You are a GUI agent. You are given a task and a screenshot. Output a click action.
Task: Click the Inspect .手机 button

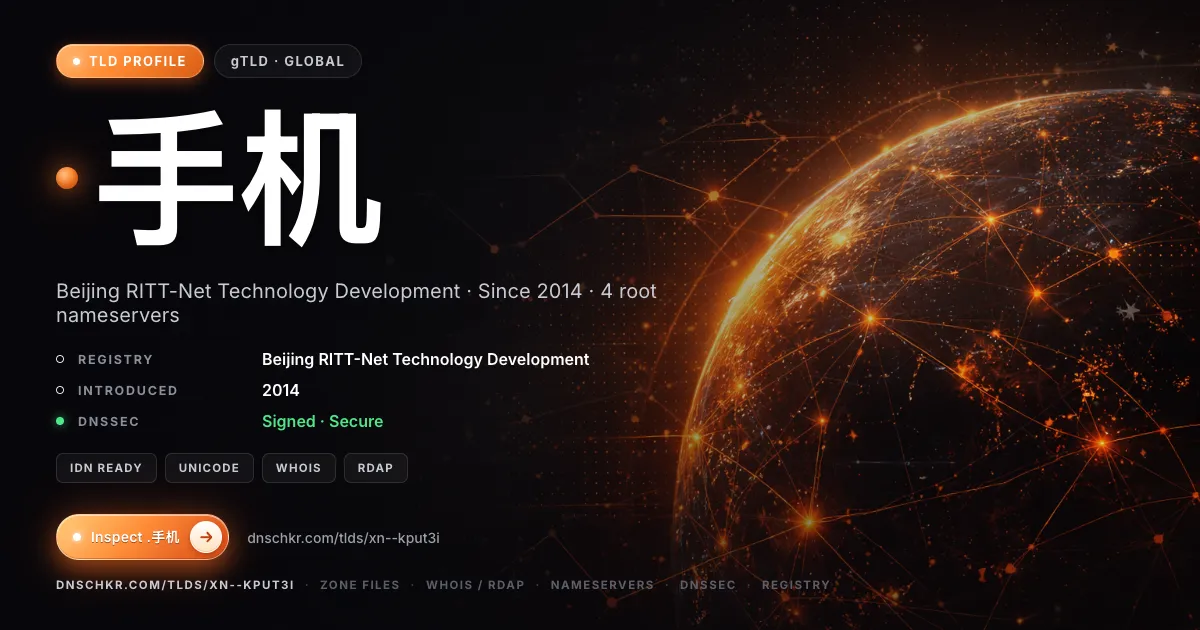pyautogui.click(x=143, y=537)
